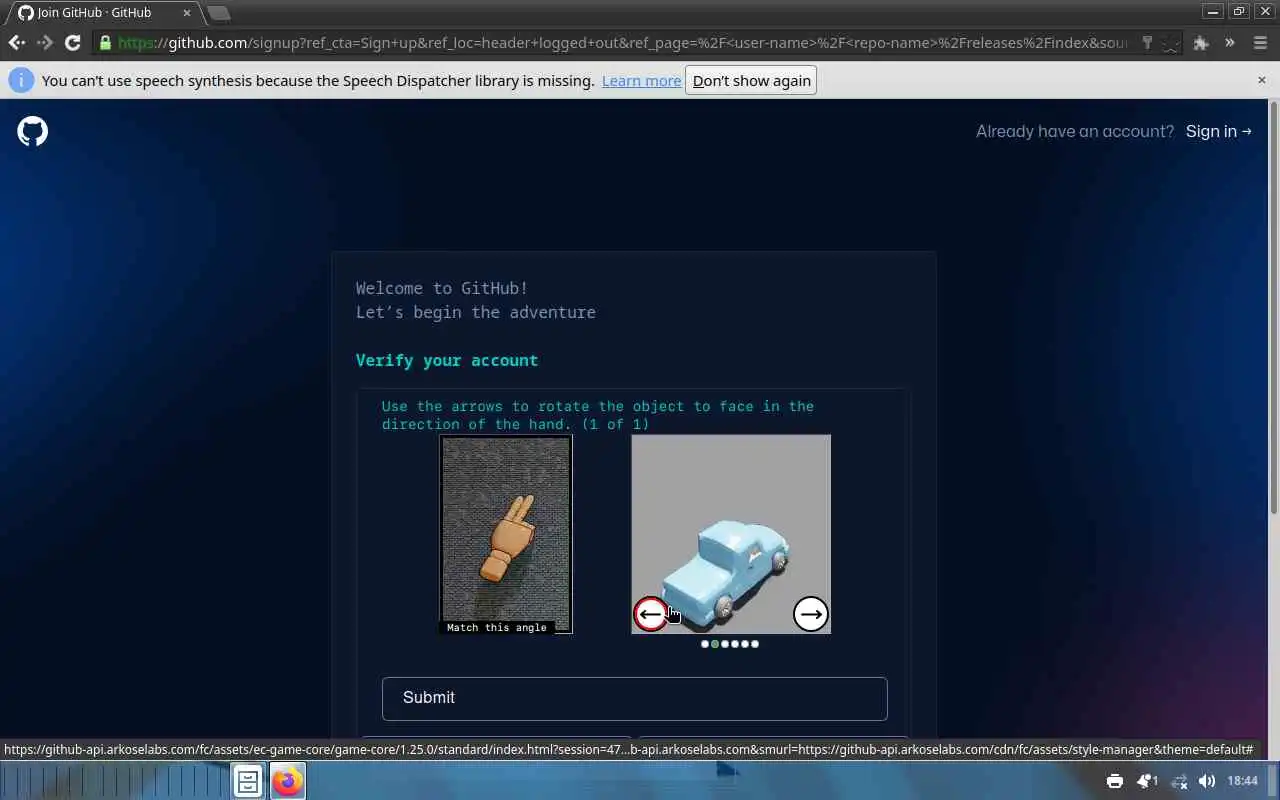Click the 18:44 clock in taskbar
1280x800 pixels.
pos(1243,781)
